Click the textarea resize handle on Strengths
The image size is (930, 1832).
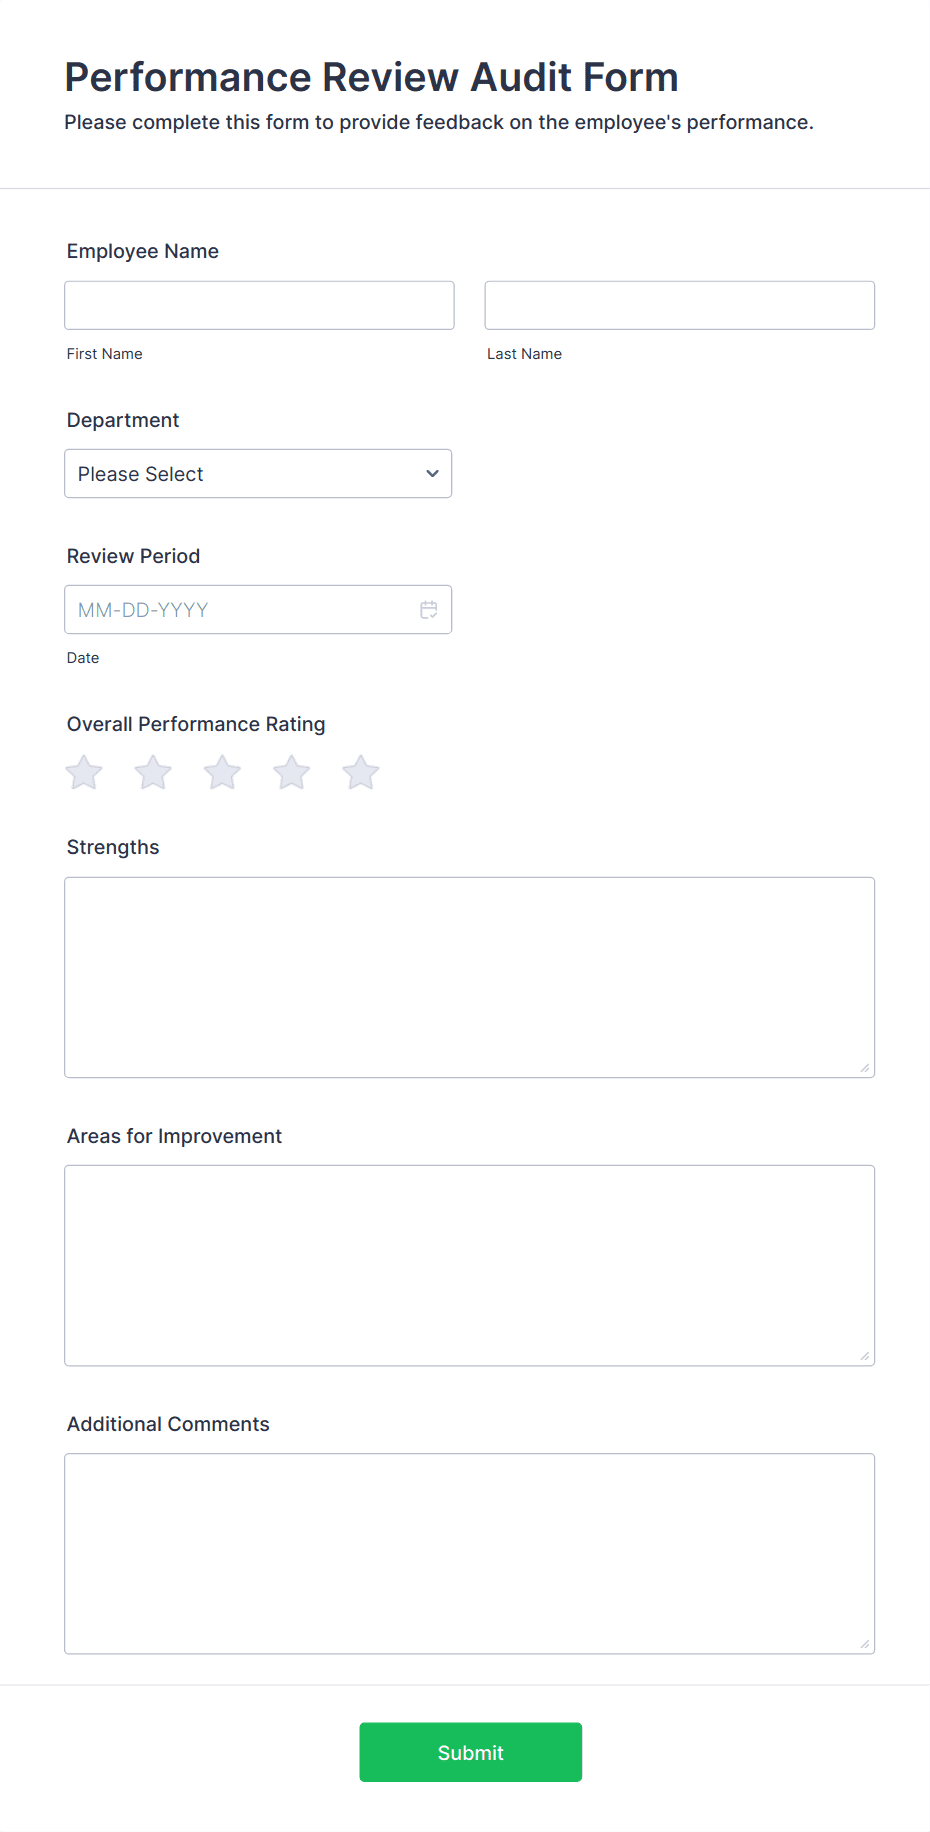[863, 1068]
